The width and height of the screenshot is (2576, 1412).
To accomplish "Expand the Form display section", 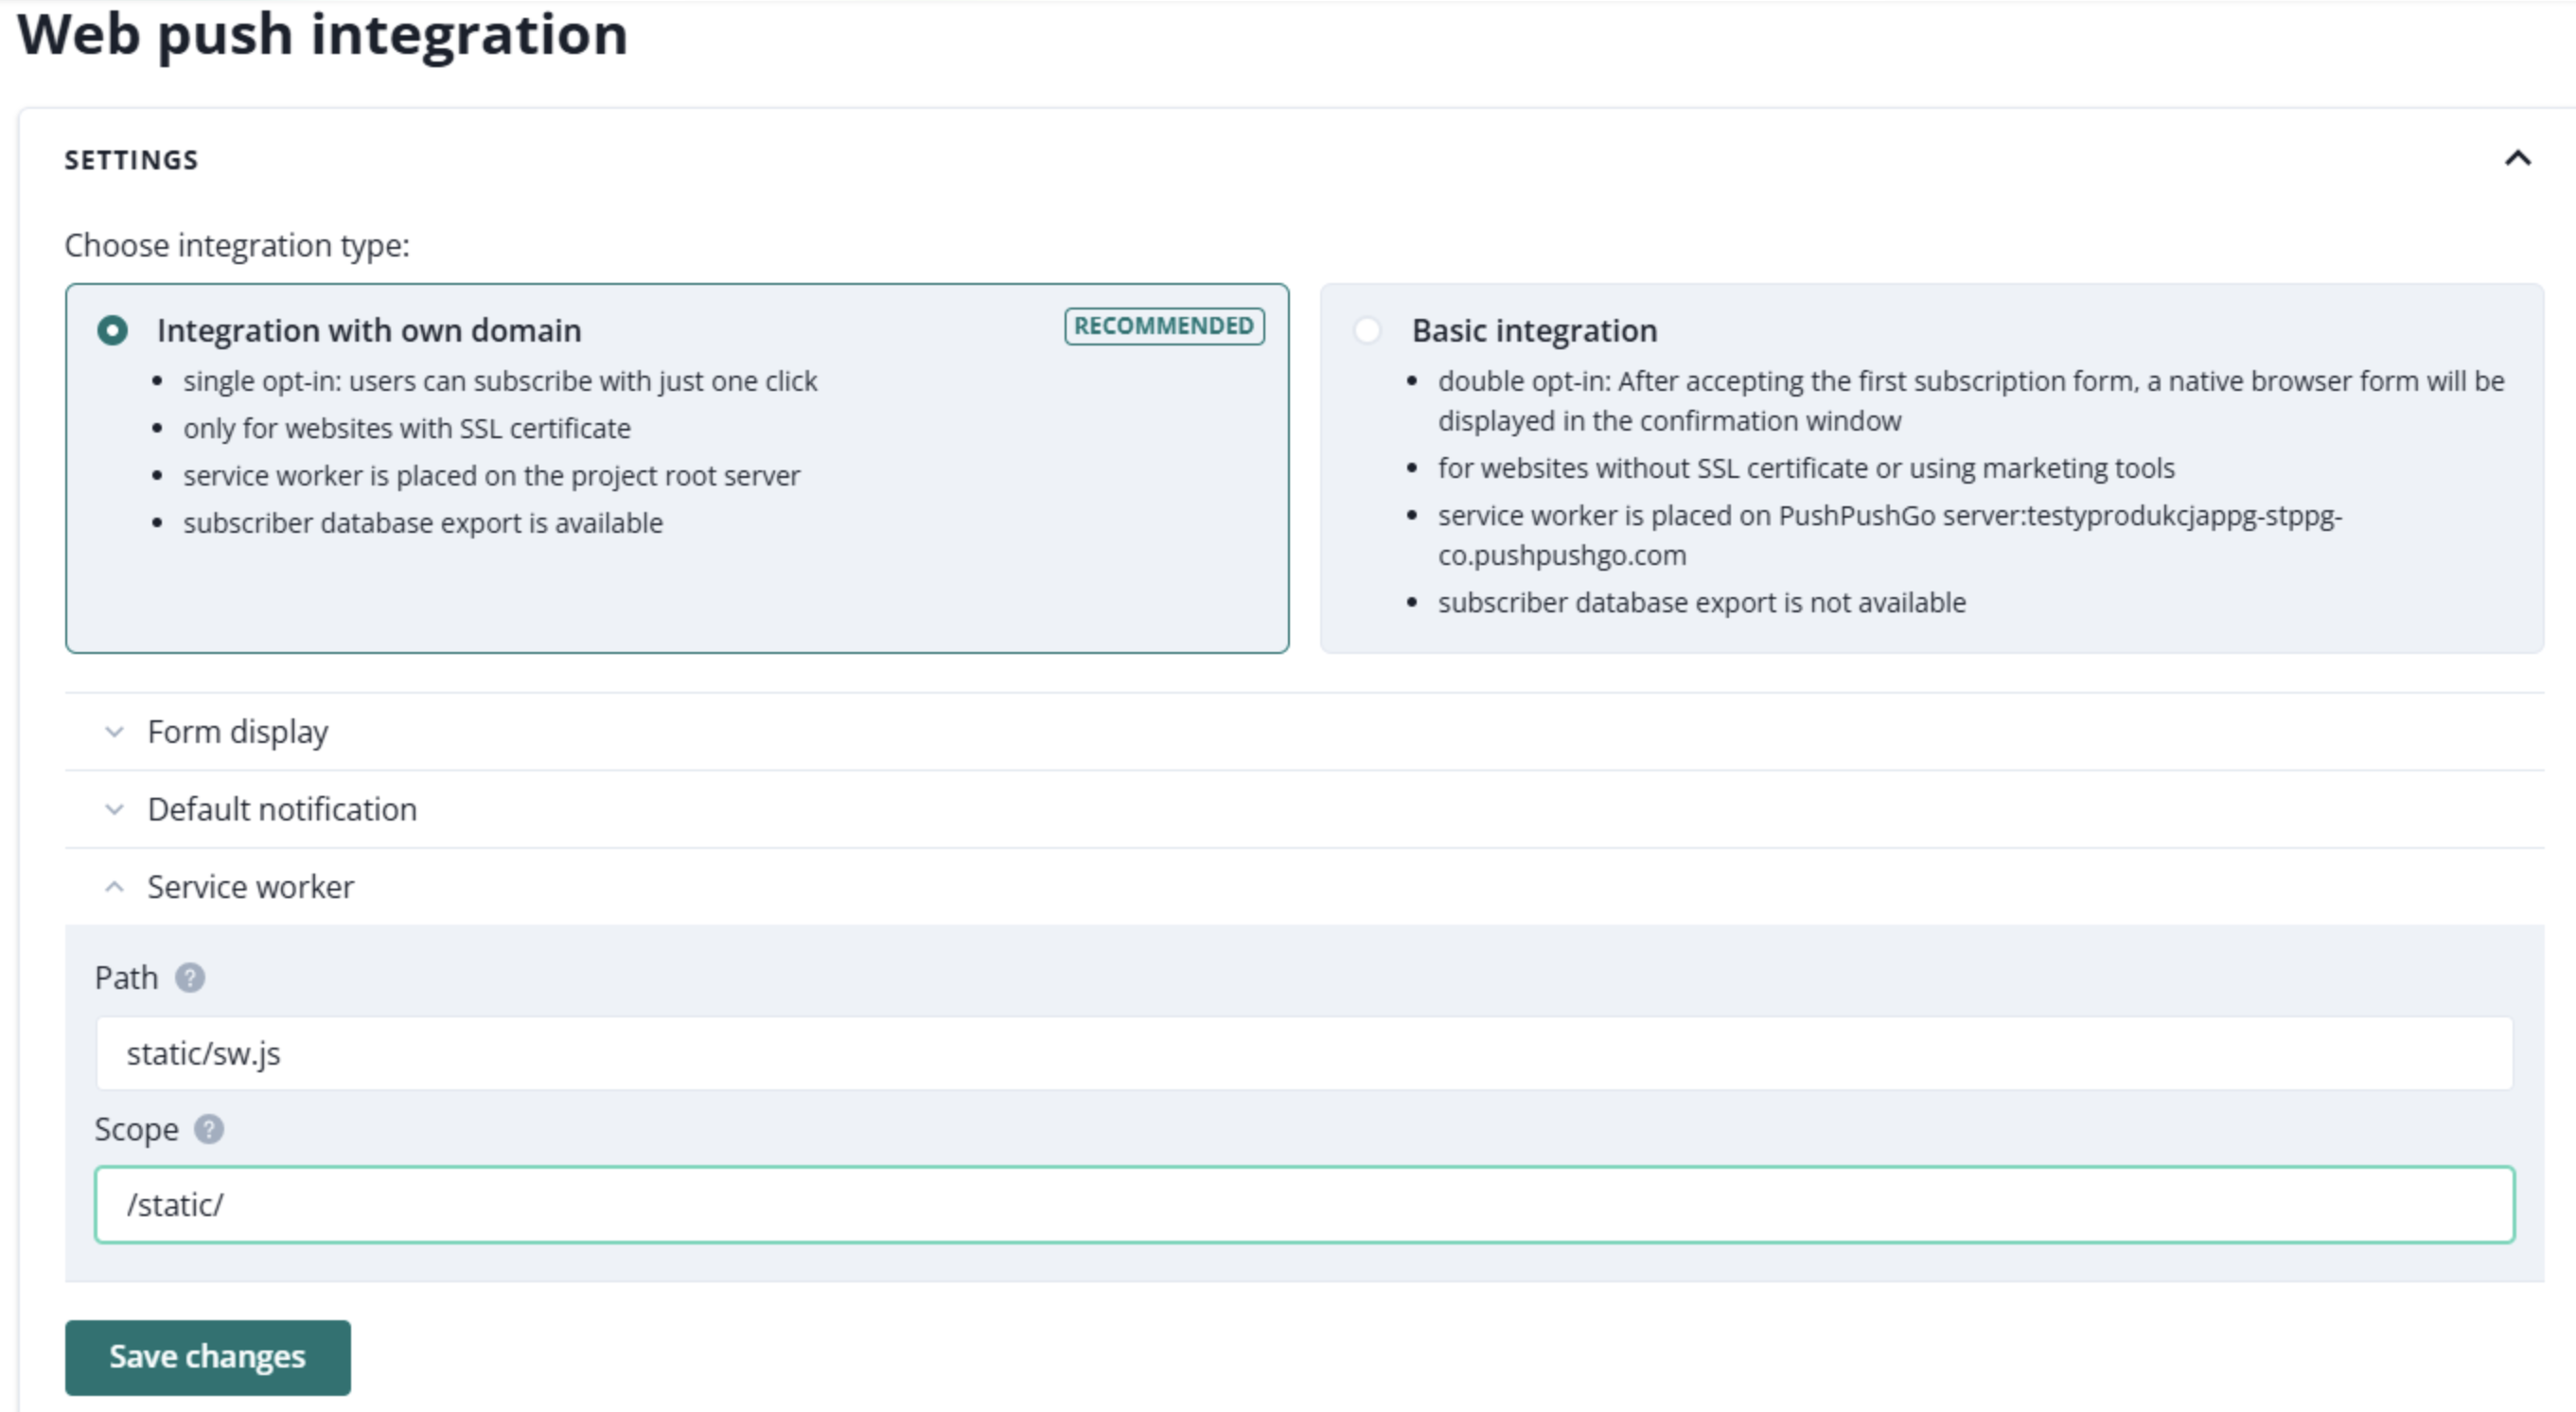I will pos(238,732).
